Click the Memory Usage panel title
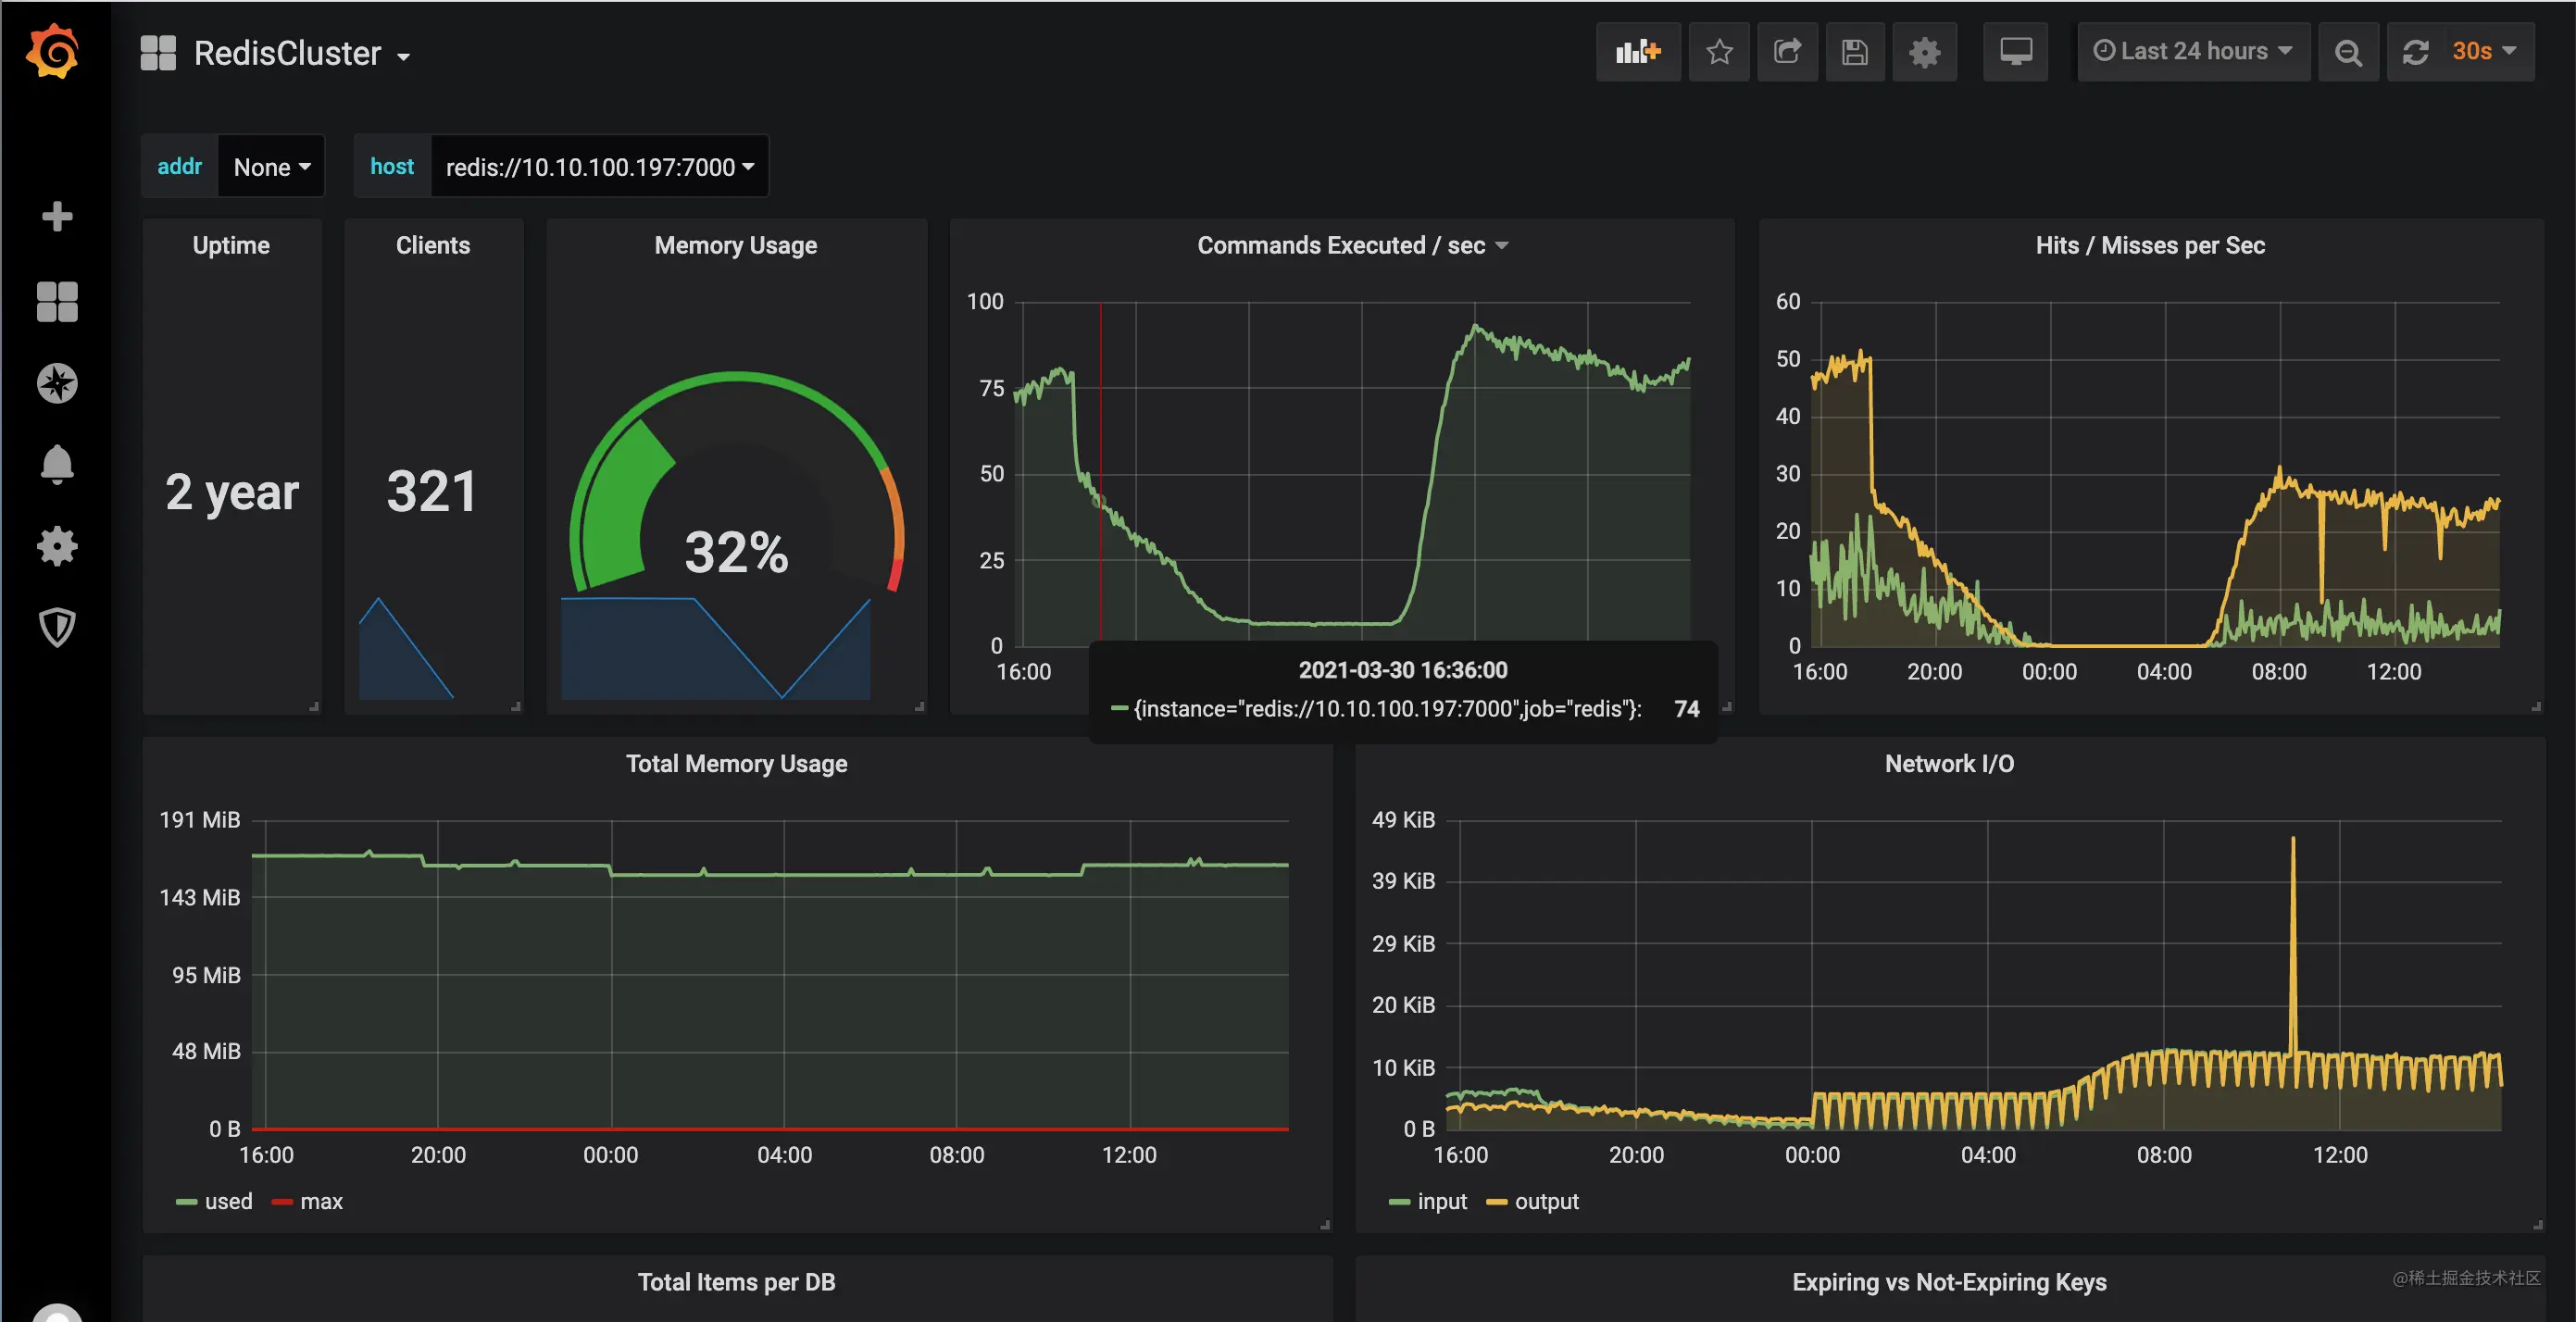This screenshot has width=2576, height=1322. pyautogui.click(x=736, y=245)
